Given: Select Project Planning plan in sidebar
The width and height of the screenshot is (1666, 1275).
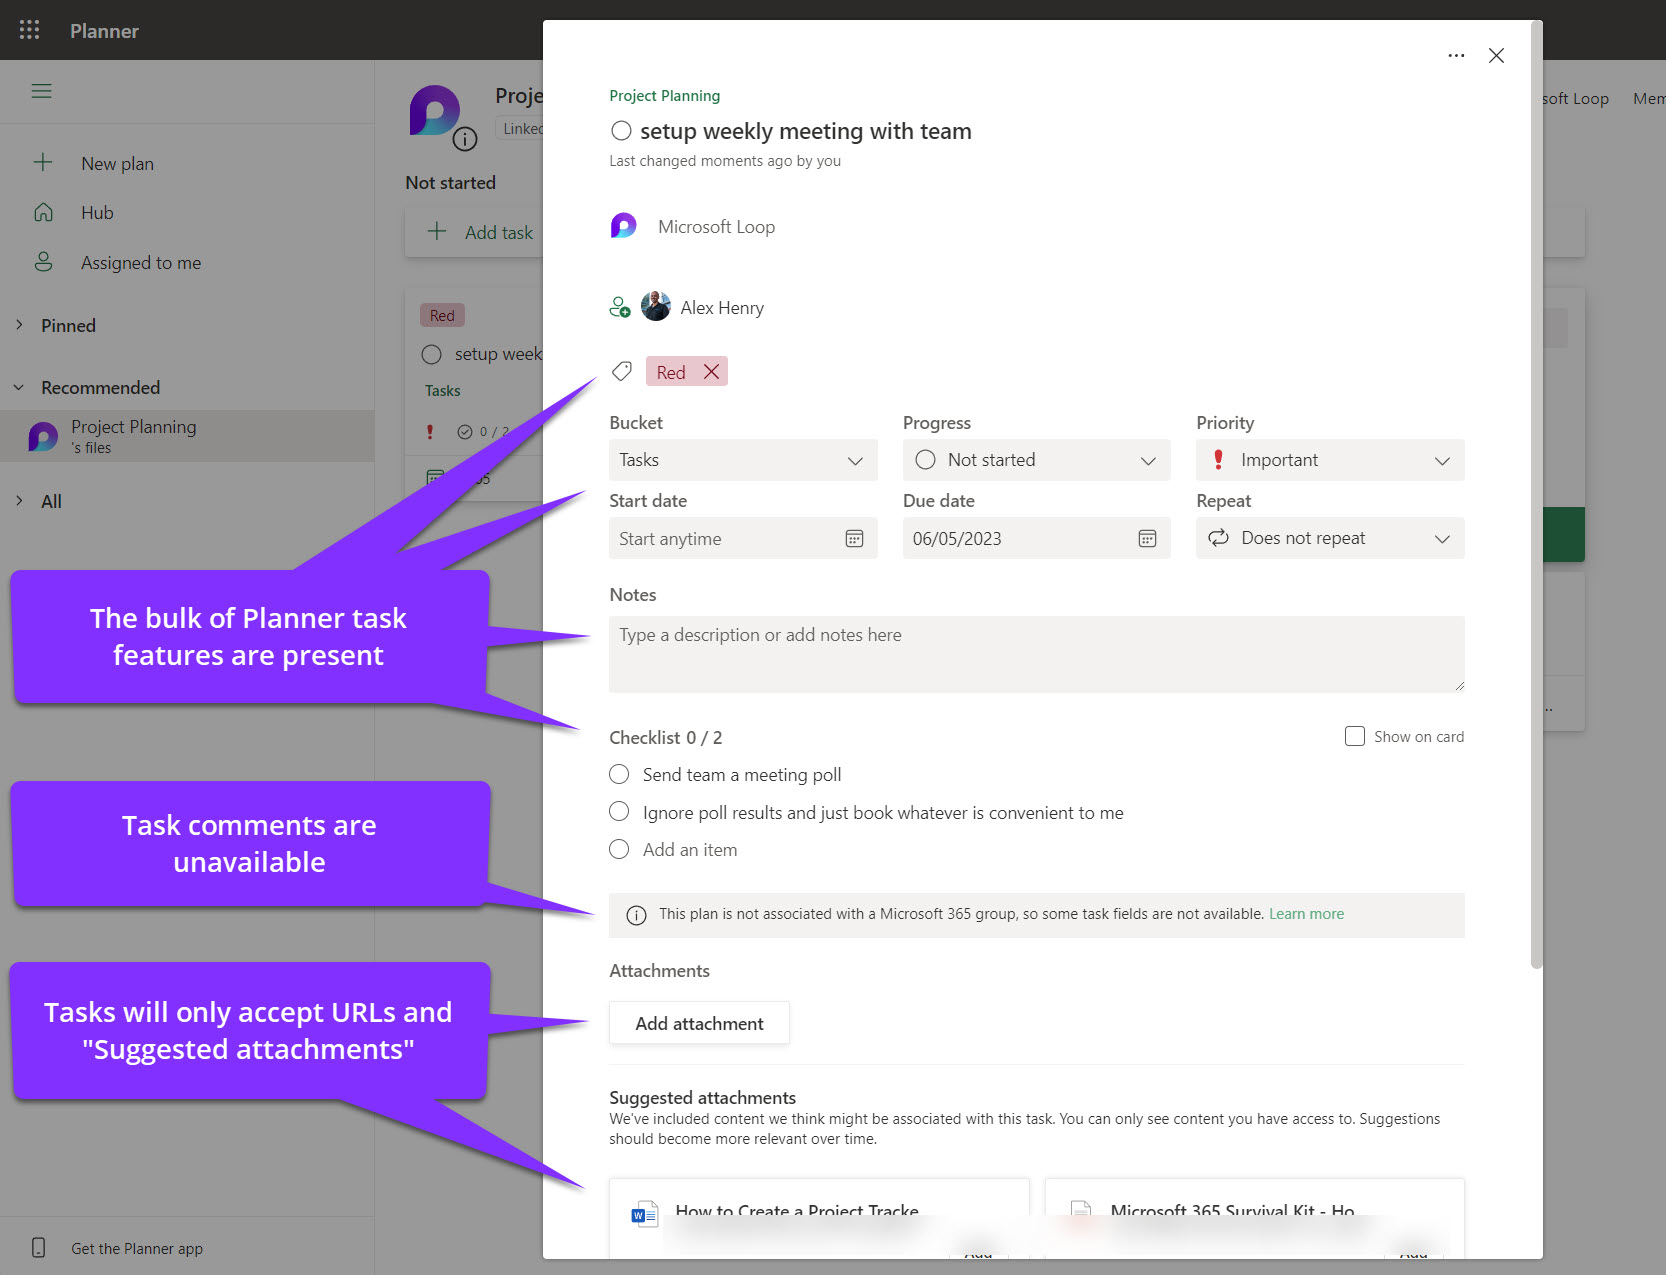Looking at the screenshot, I should tap(187, 436).
